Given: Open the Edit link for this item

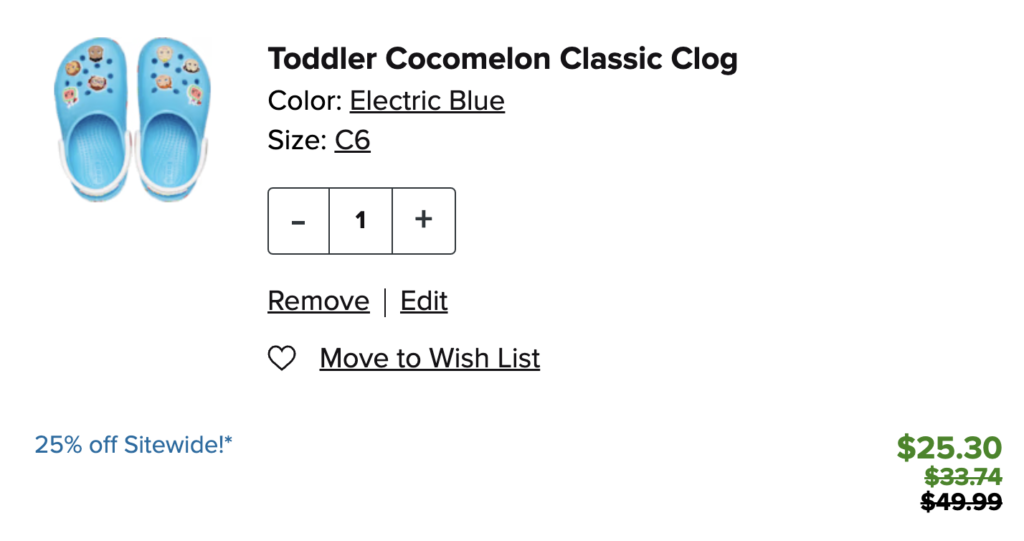Looking at the screenshot, I should [x=424, y=301].
